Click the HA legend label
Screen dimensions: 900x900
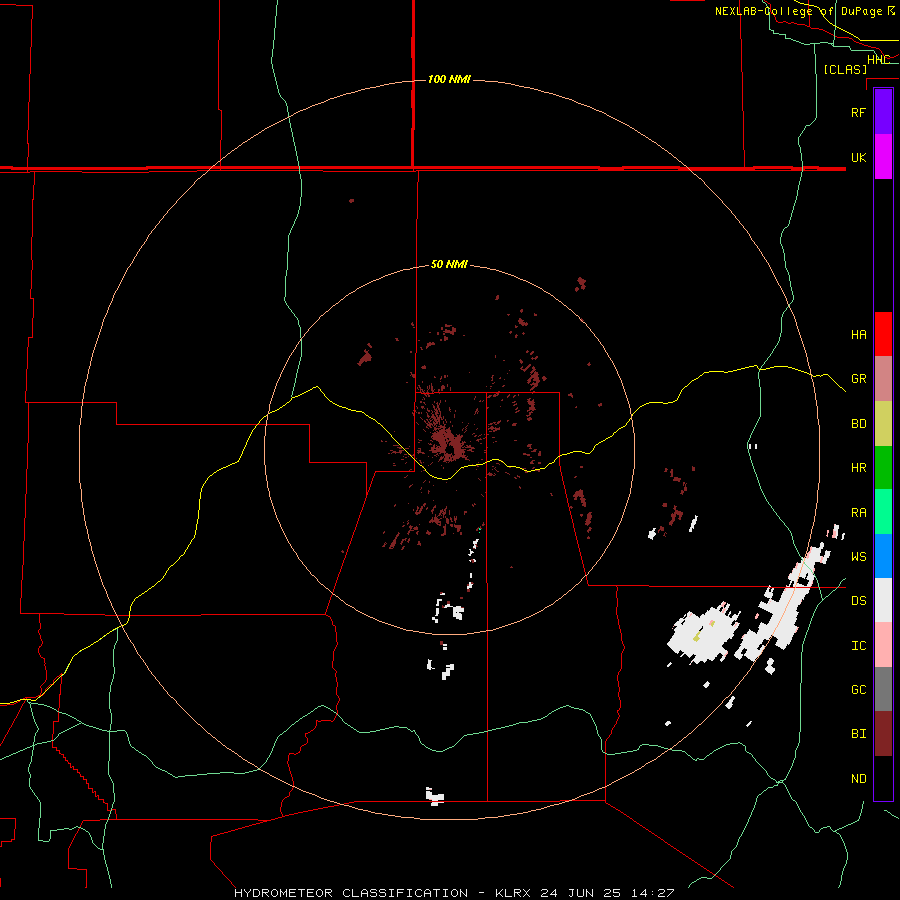pos(858,334)
